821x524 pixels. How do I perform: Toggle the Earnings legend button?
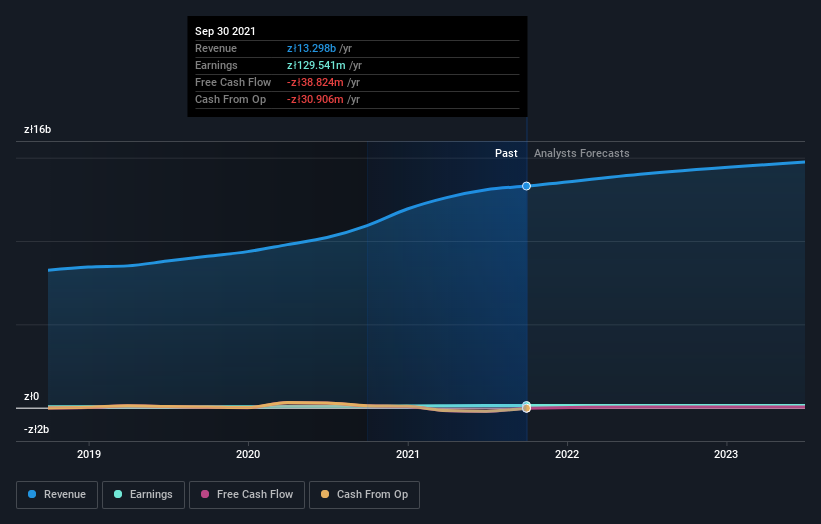tap(143, 495)
